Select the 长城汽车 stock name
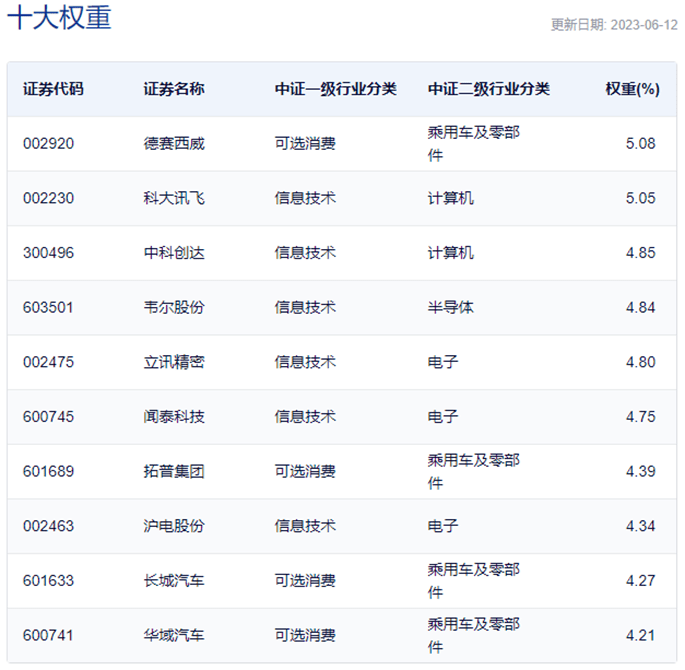This screenshot has height=670, width=685. pos(174,580)
